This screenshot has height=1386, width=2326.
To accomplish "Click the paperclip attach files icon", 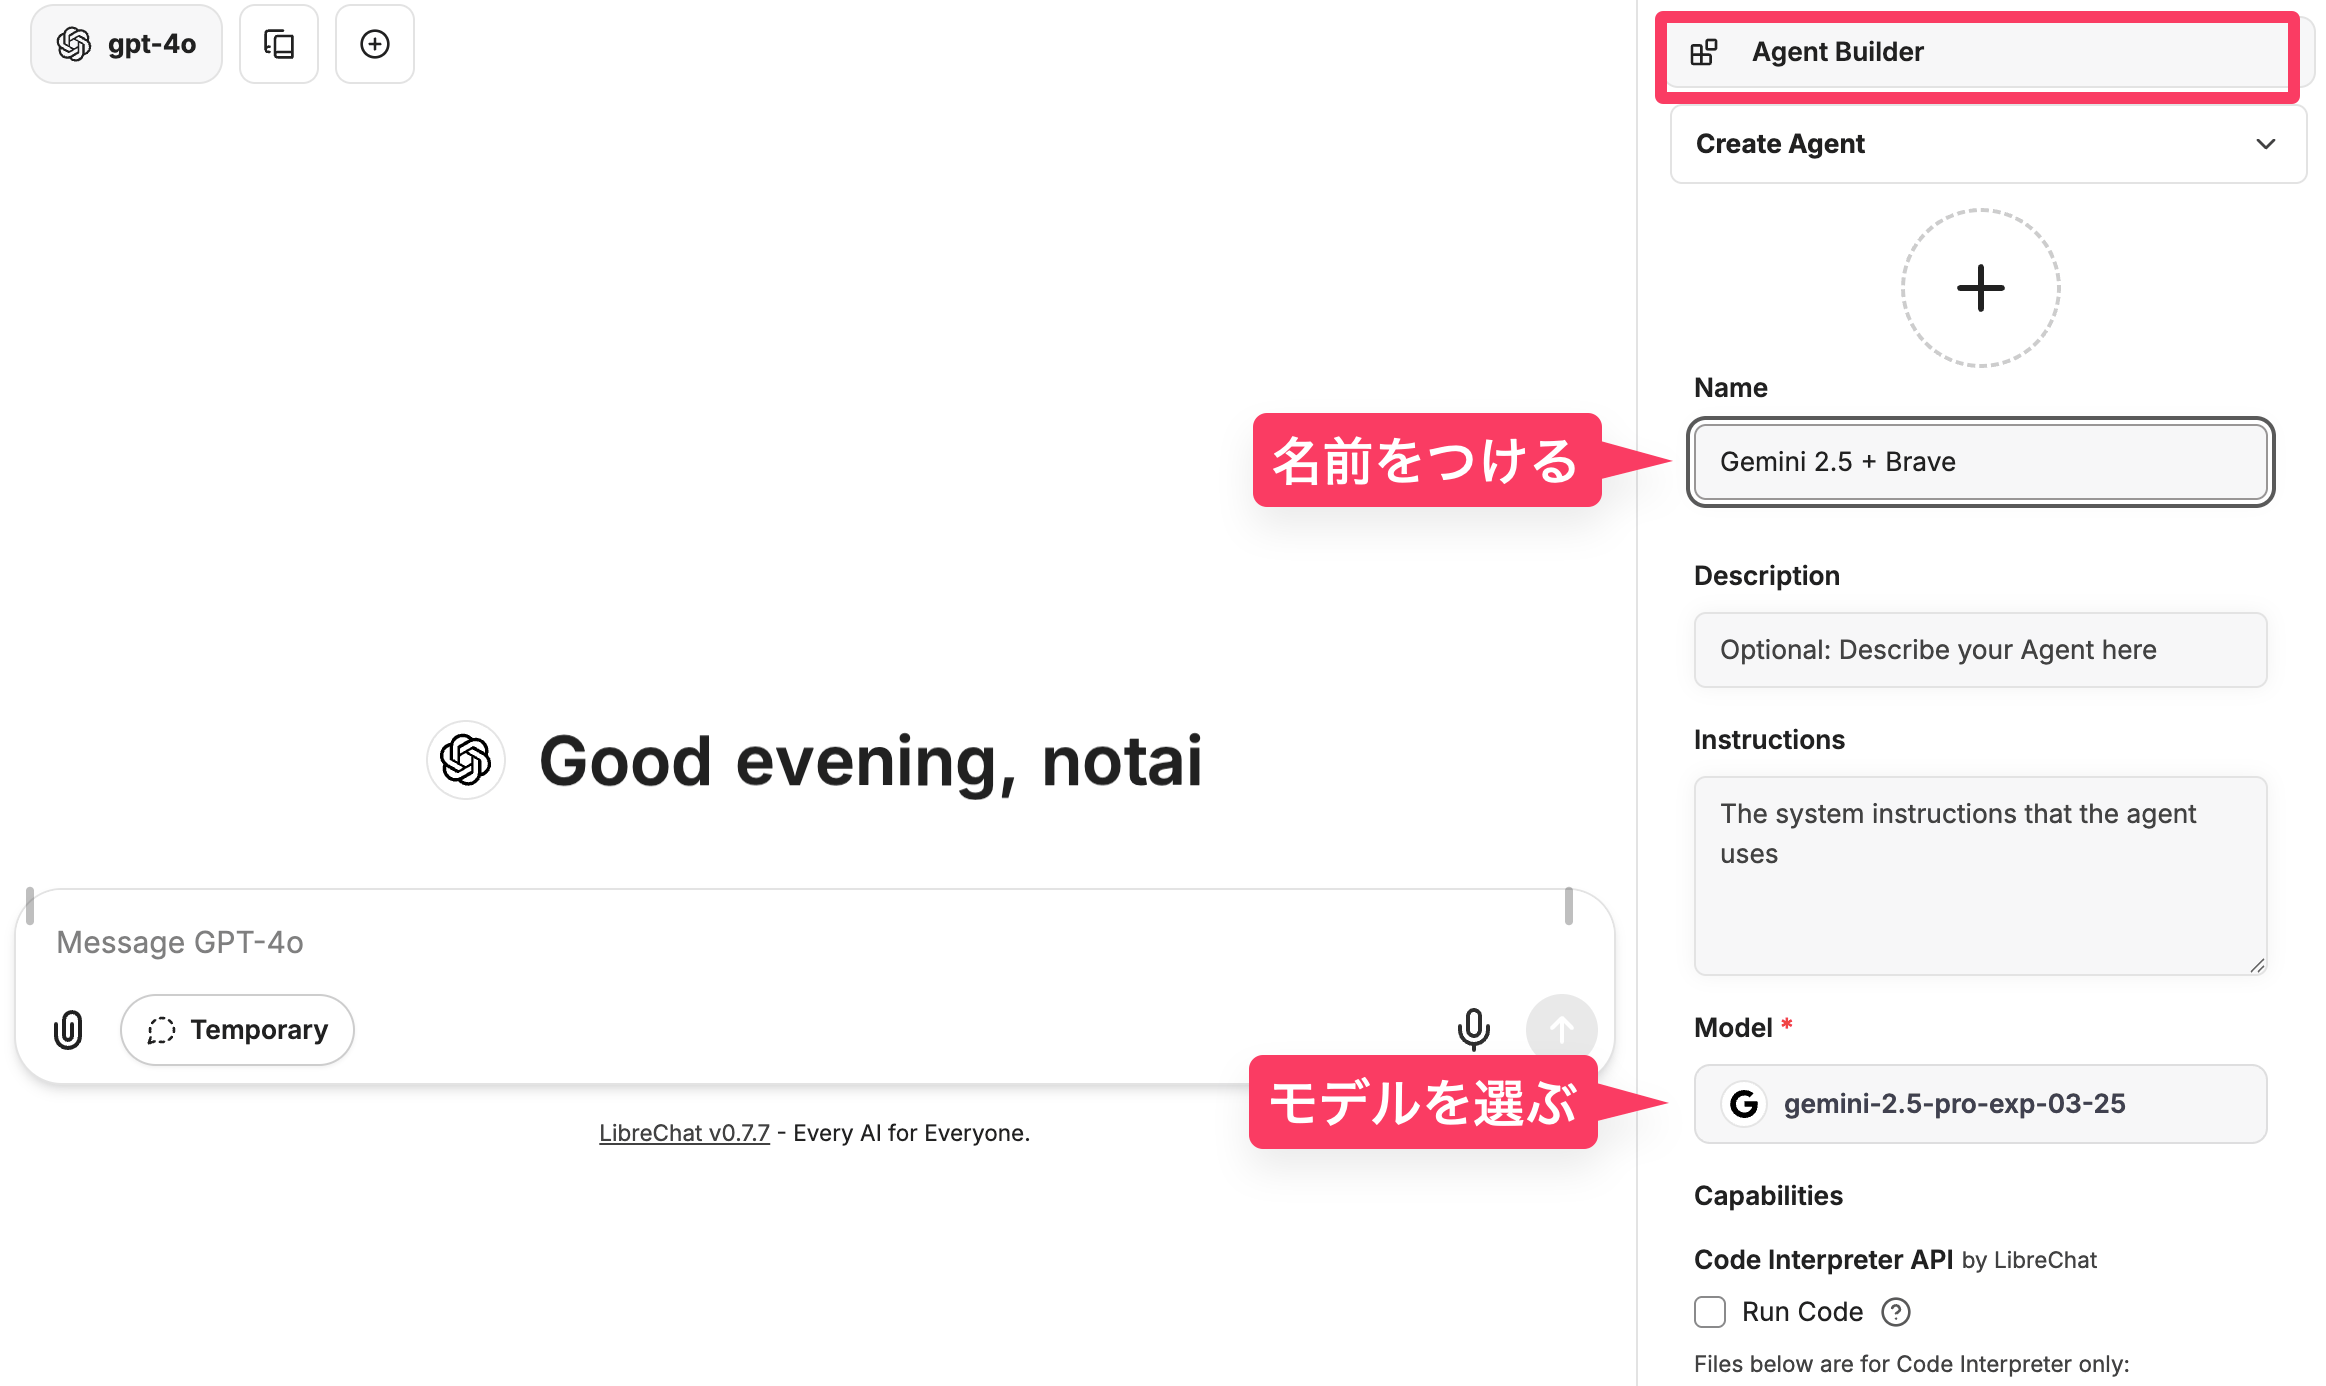I will point(68,1029).
